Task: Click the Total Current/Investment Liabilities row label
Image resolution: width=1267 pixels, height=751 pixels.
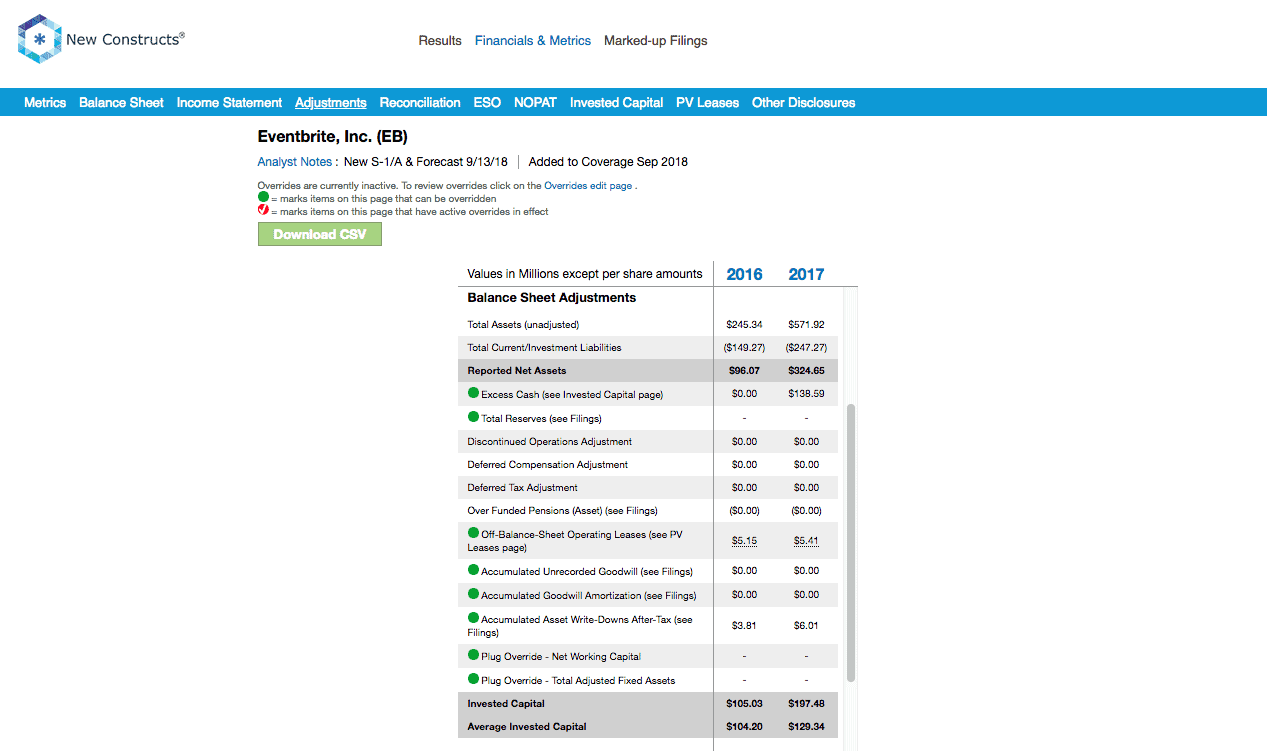Action: (x=544, y=348)
